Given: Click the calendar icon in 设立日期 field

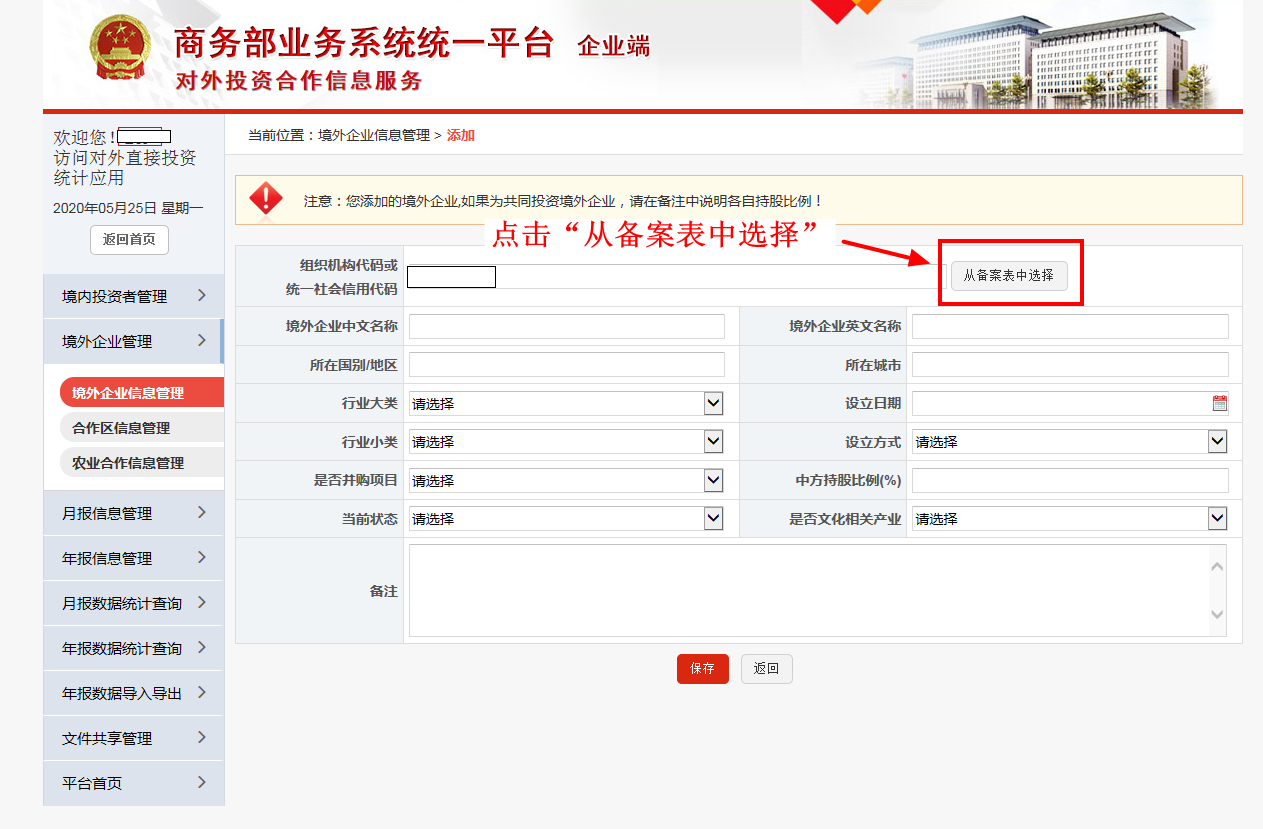Looking at the screenshot, I should pos(1219,403).
